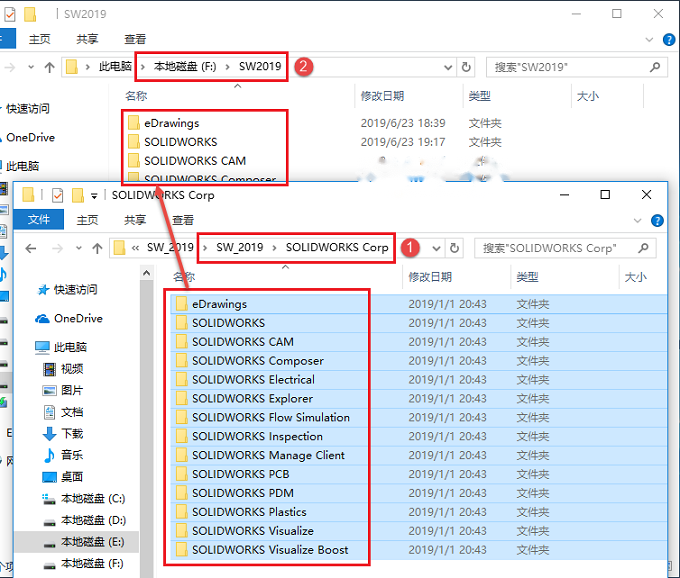The image size is (680, 578).
Task: Click search box in SOLIDWORKS Corp window
Action: click(x=564, y=248)
